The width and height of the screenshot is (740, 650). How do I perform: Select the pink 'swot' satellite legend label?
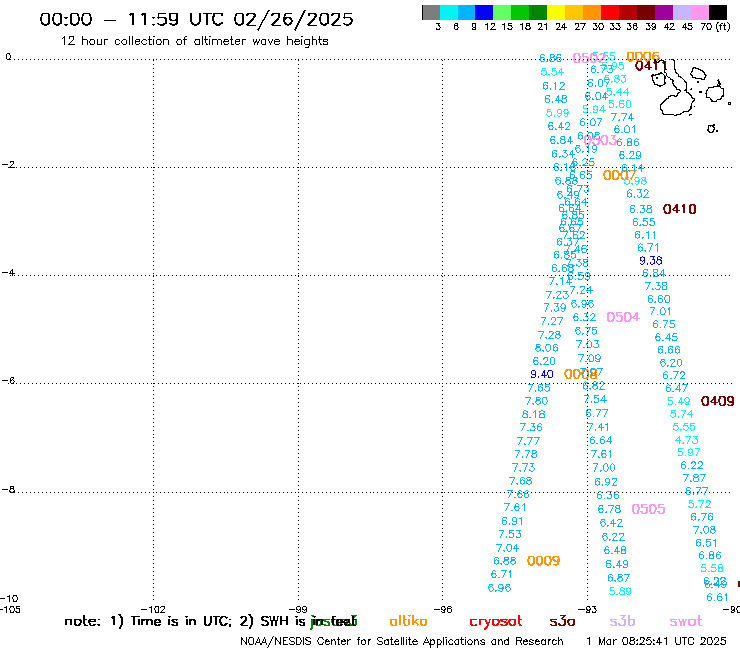[x=686, y=621]
